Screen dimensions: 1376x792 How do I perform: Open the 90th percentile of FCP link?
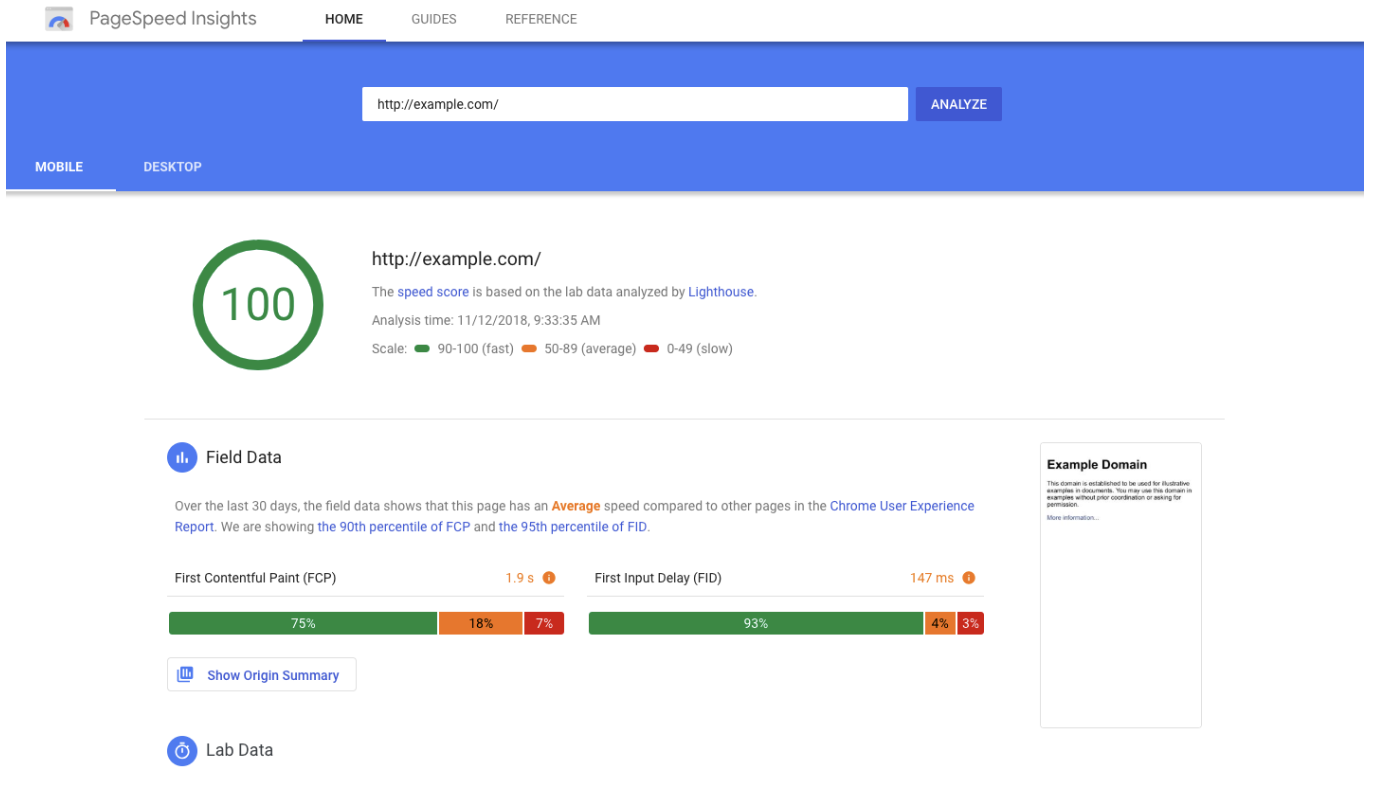[x=393, y=527]
